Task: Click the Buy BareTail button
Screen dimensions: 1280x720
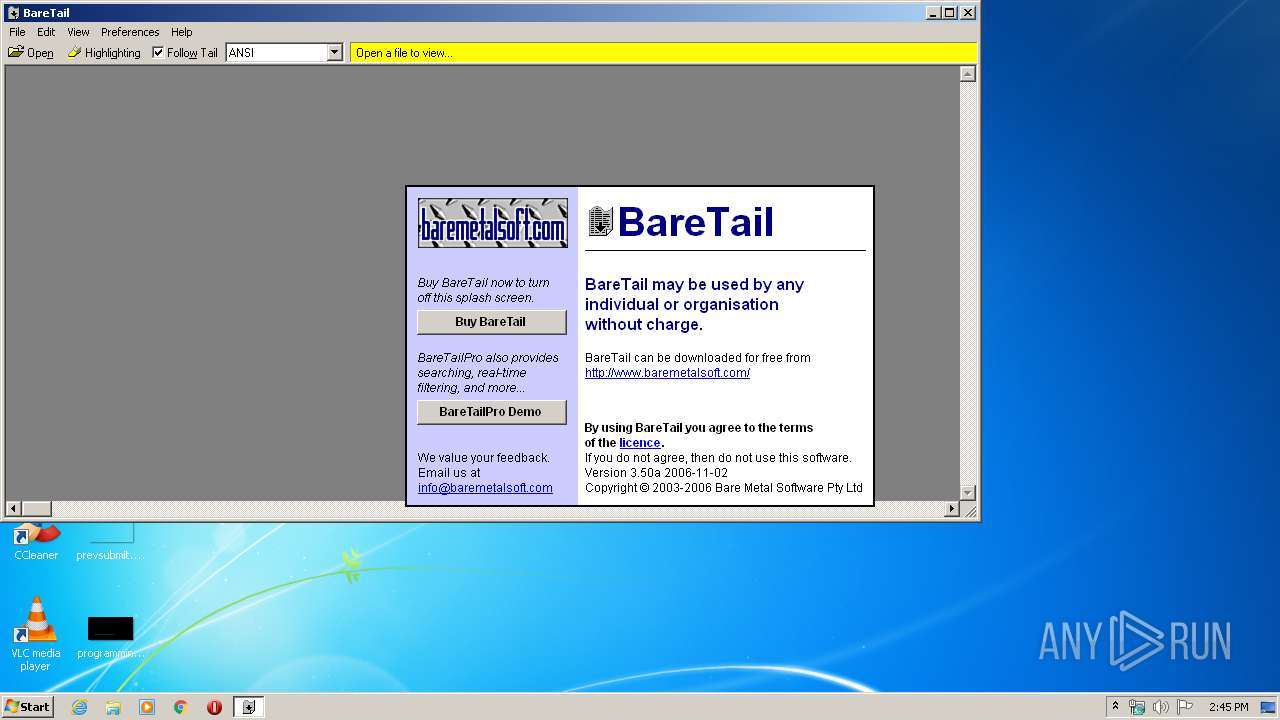Action: 491,322
